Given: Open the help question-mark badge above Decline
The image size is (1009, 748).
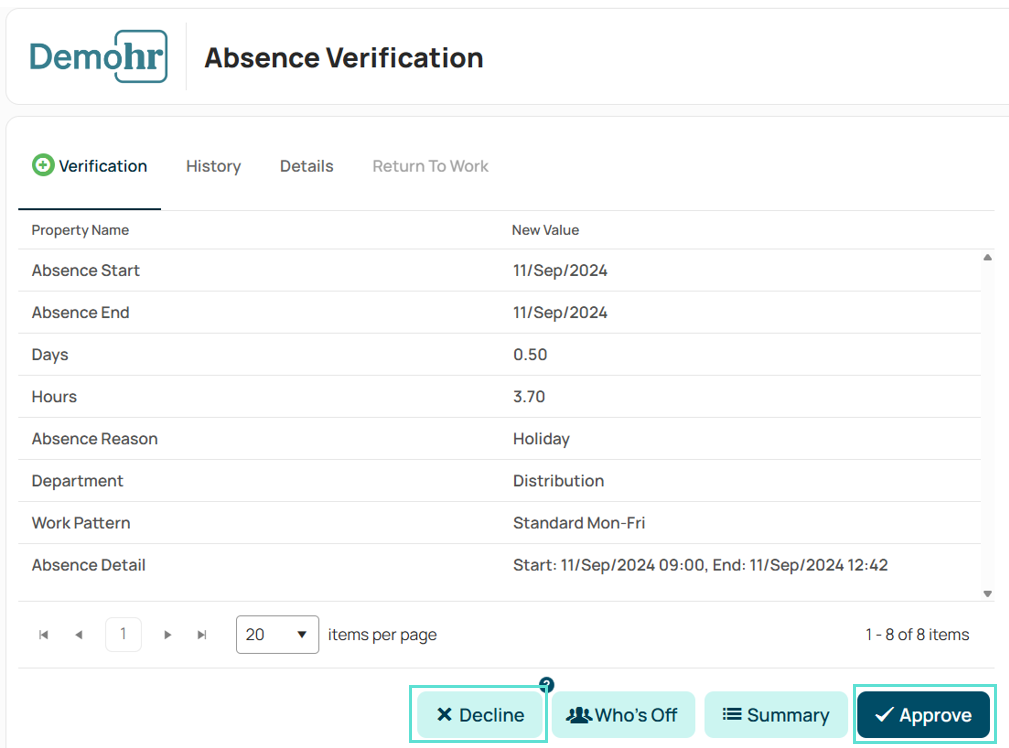Looking at the screenshot, I should coord(546,684).
